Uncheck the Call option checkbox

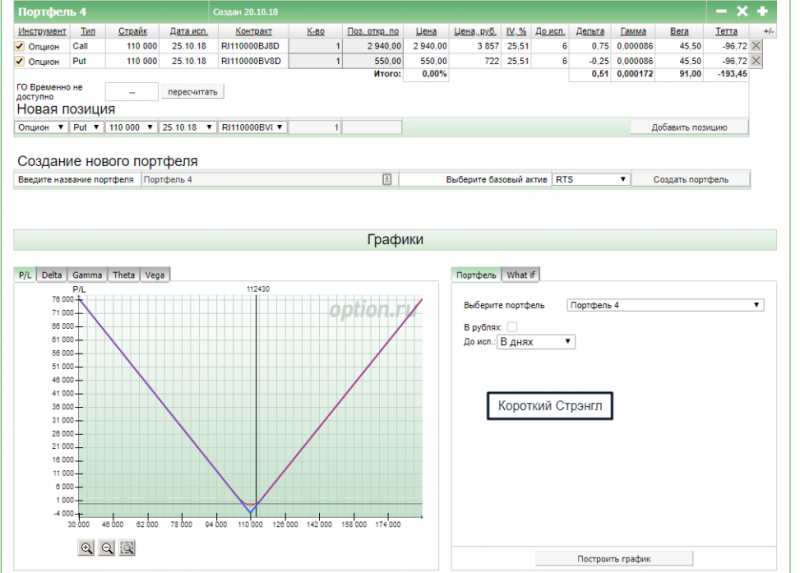[19, 46]
